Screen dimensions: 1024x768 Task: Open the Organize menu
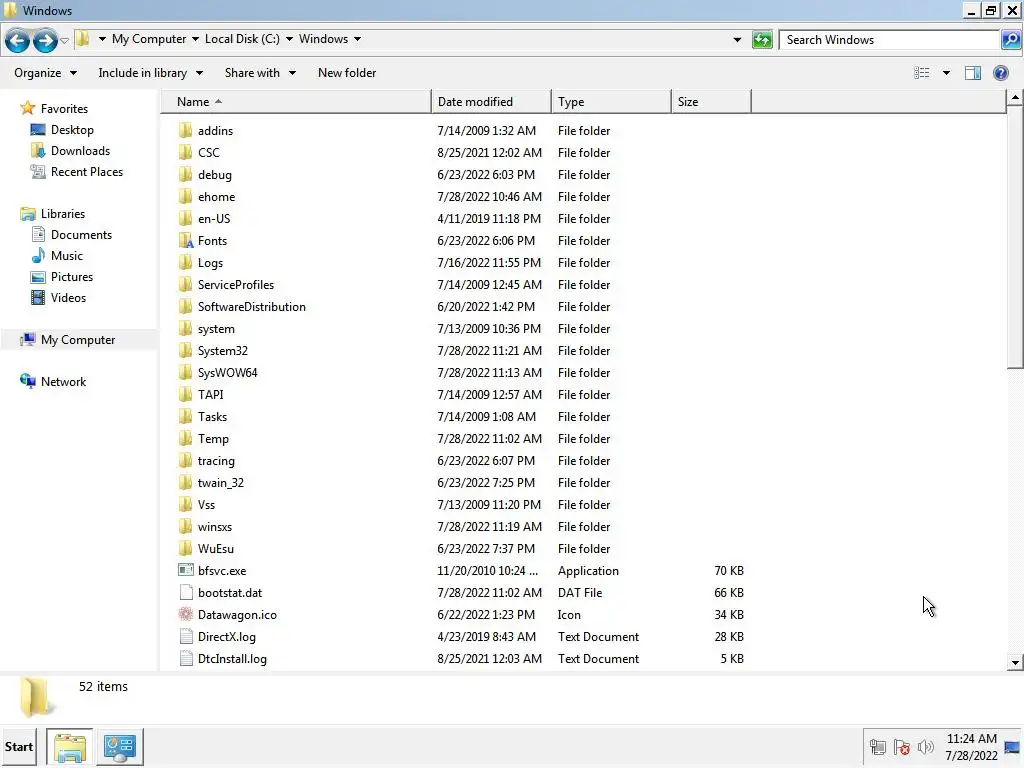46,73
